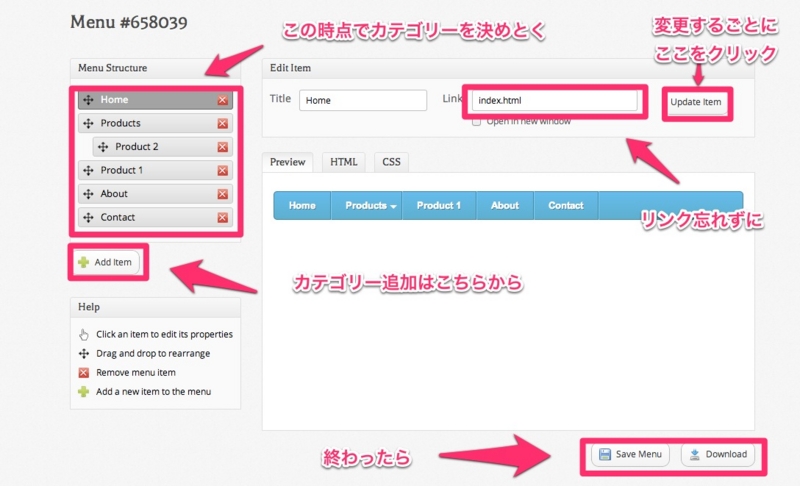
Task: Remove the Product 1 menu item
Action: (222, 170)
